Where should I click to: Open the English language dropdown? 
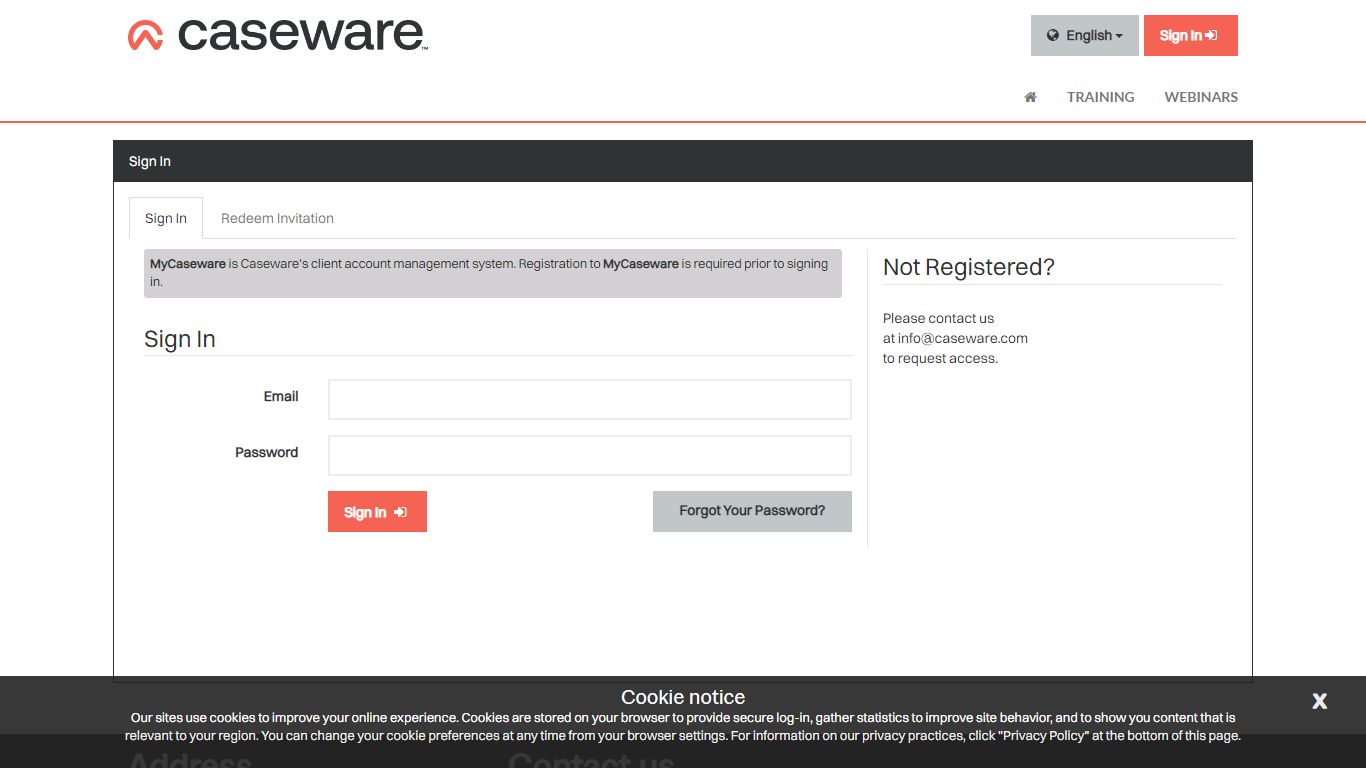tap(1084, 35)
